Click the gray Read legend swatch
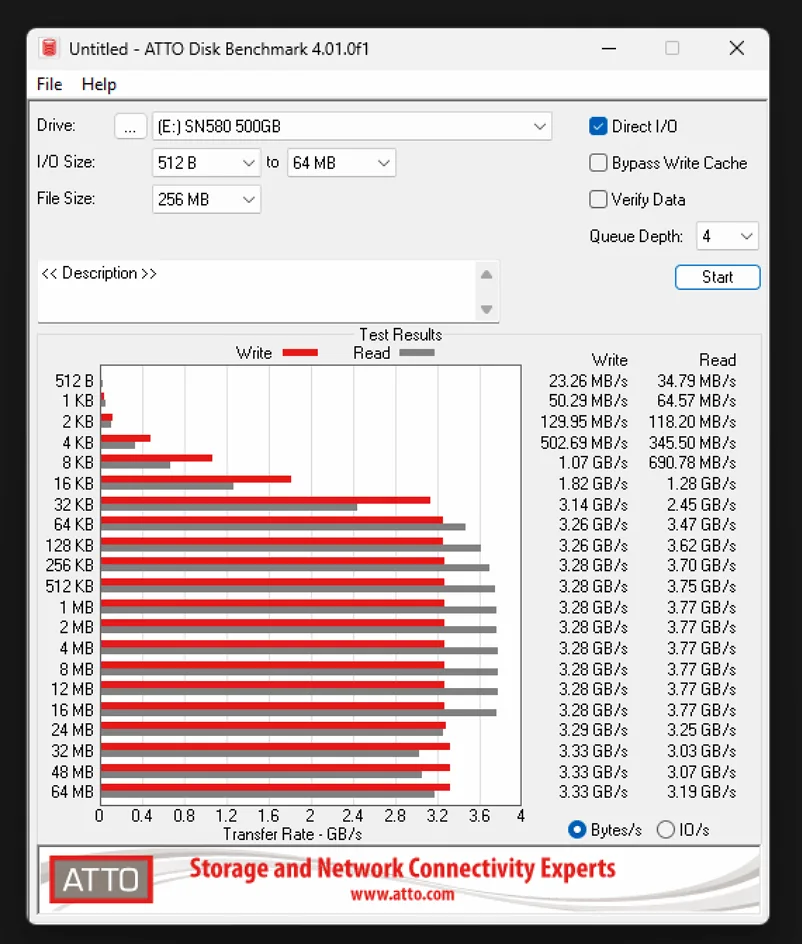 417,353
